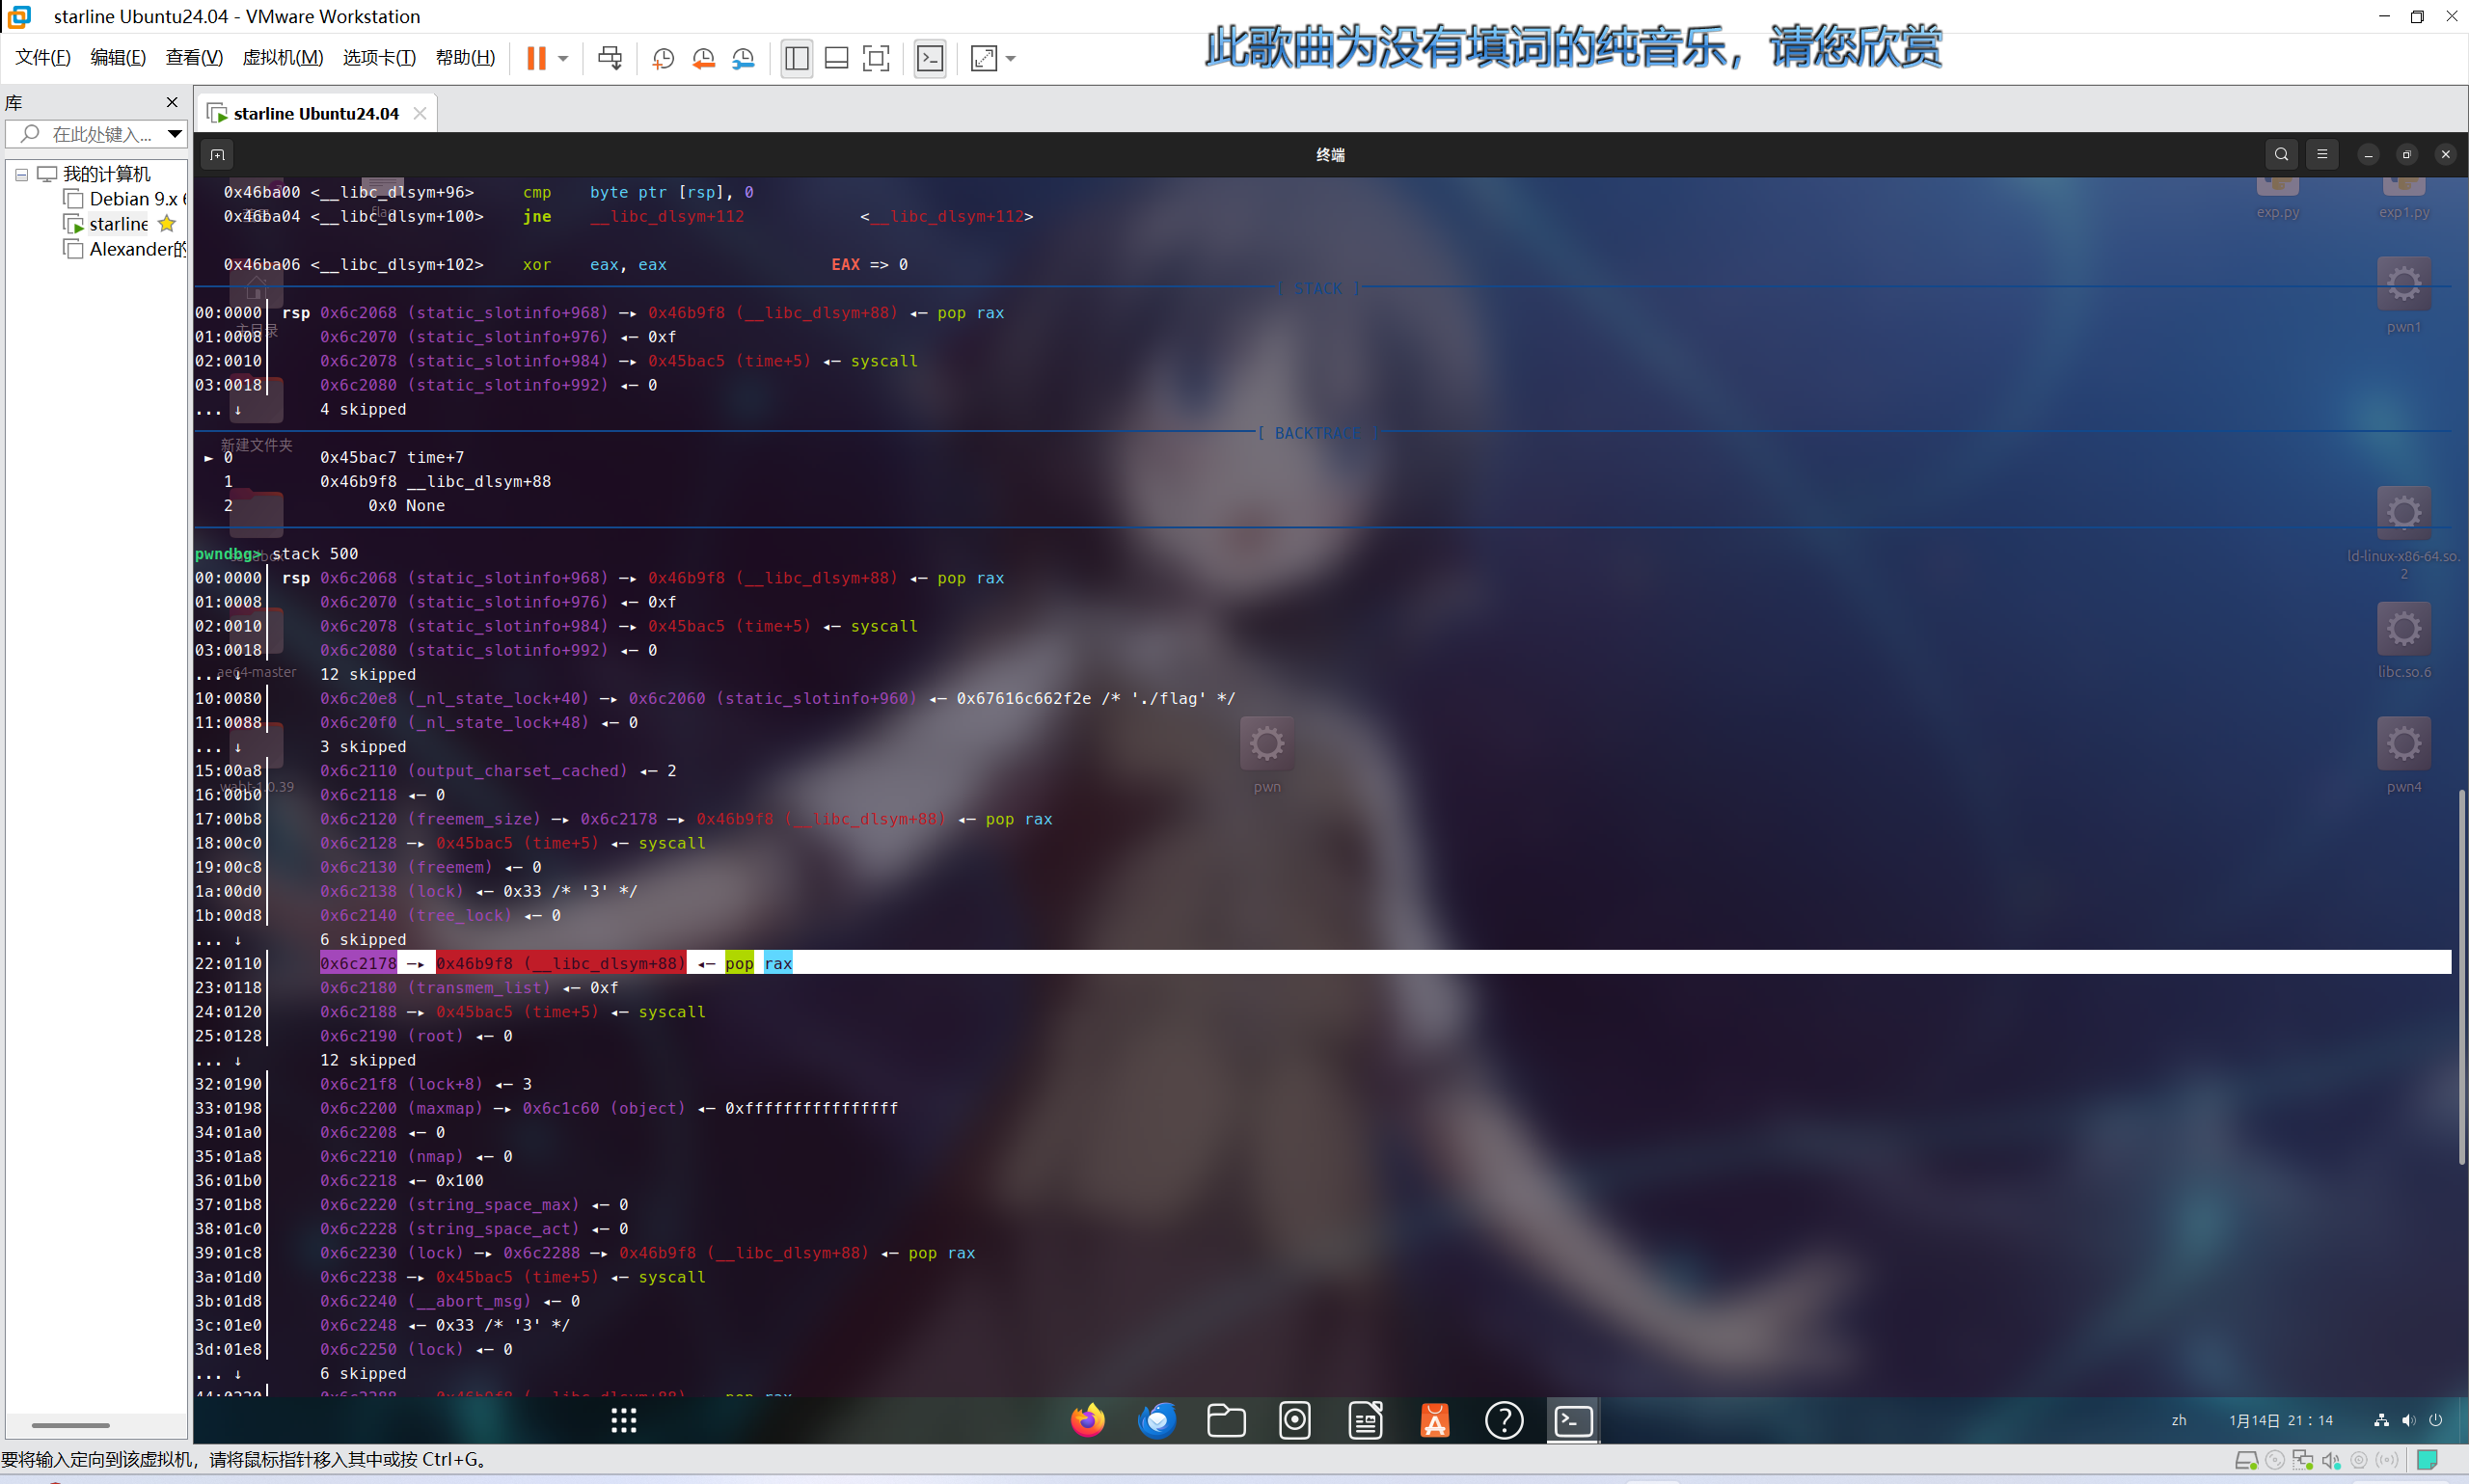Toggle the thumbnail bar view
2469x1484 pixels.
click(x=836, y=58)
